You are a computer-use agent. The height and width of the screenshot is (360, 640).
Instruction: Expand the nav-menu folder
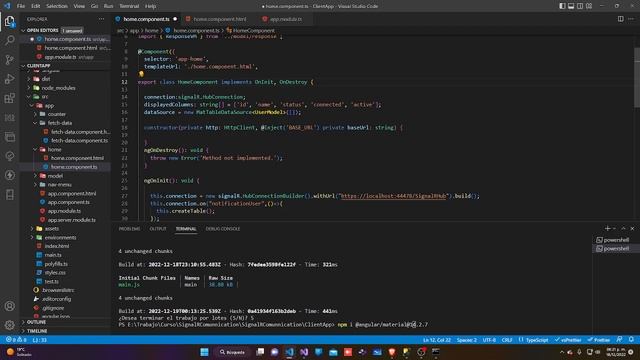click(x=35, y=184)
